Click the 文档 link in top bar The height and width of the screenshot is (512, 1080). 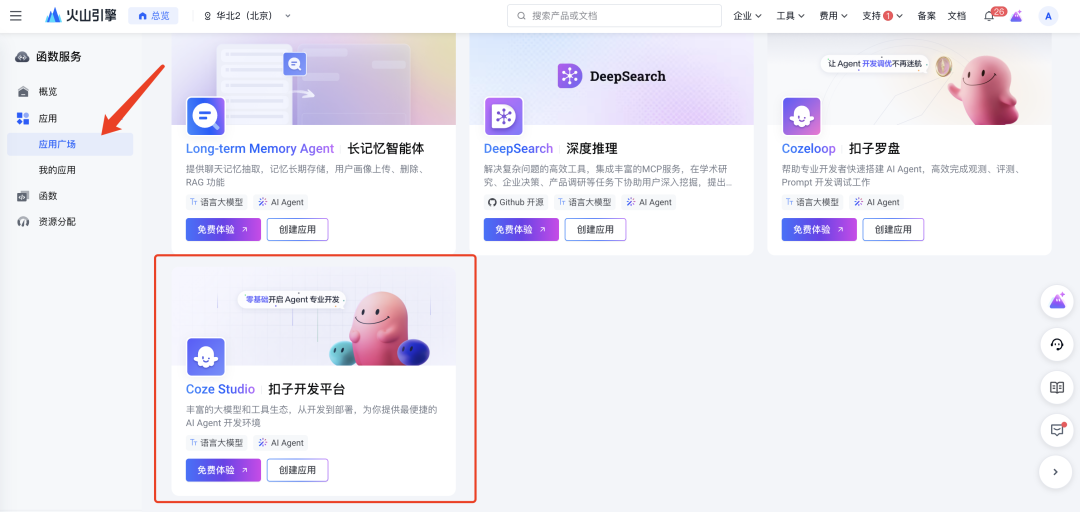(x=957, y=16)
